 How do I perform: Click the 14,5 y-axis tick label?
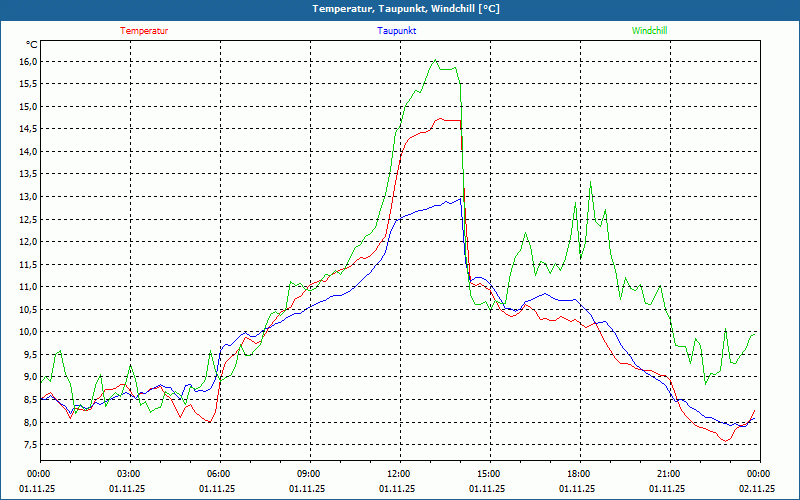click(x=28, y=129)
